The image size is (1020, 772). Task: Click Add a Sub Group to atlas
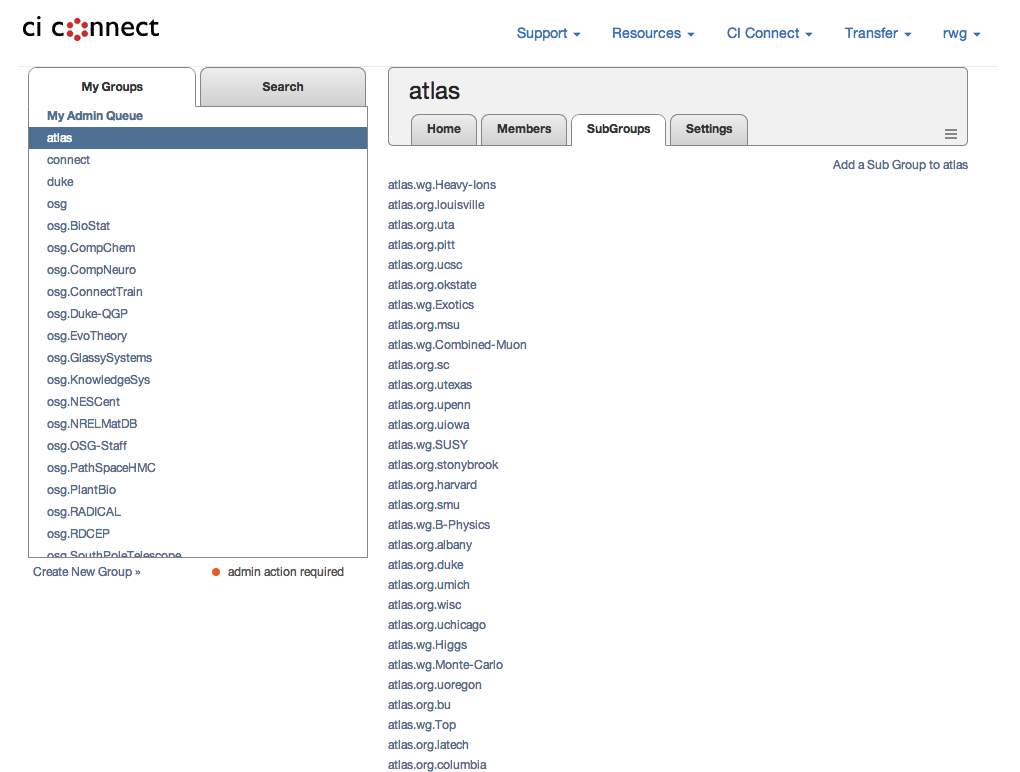coord(900,165)
